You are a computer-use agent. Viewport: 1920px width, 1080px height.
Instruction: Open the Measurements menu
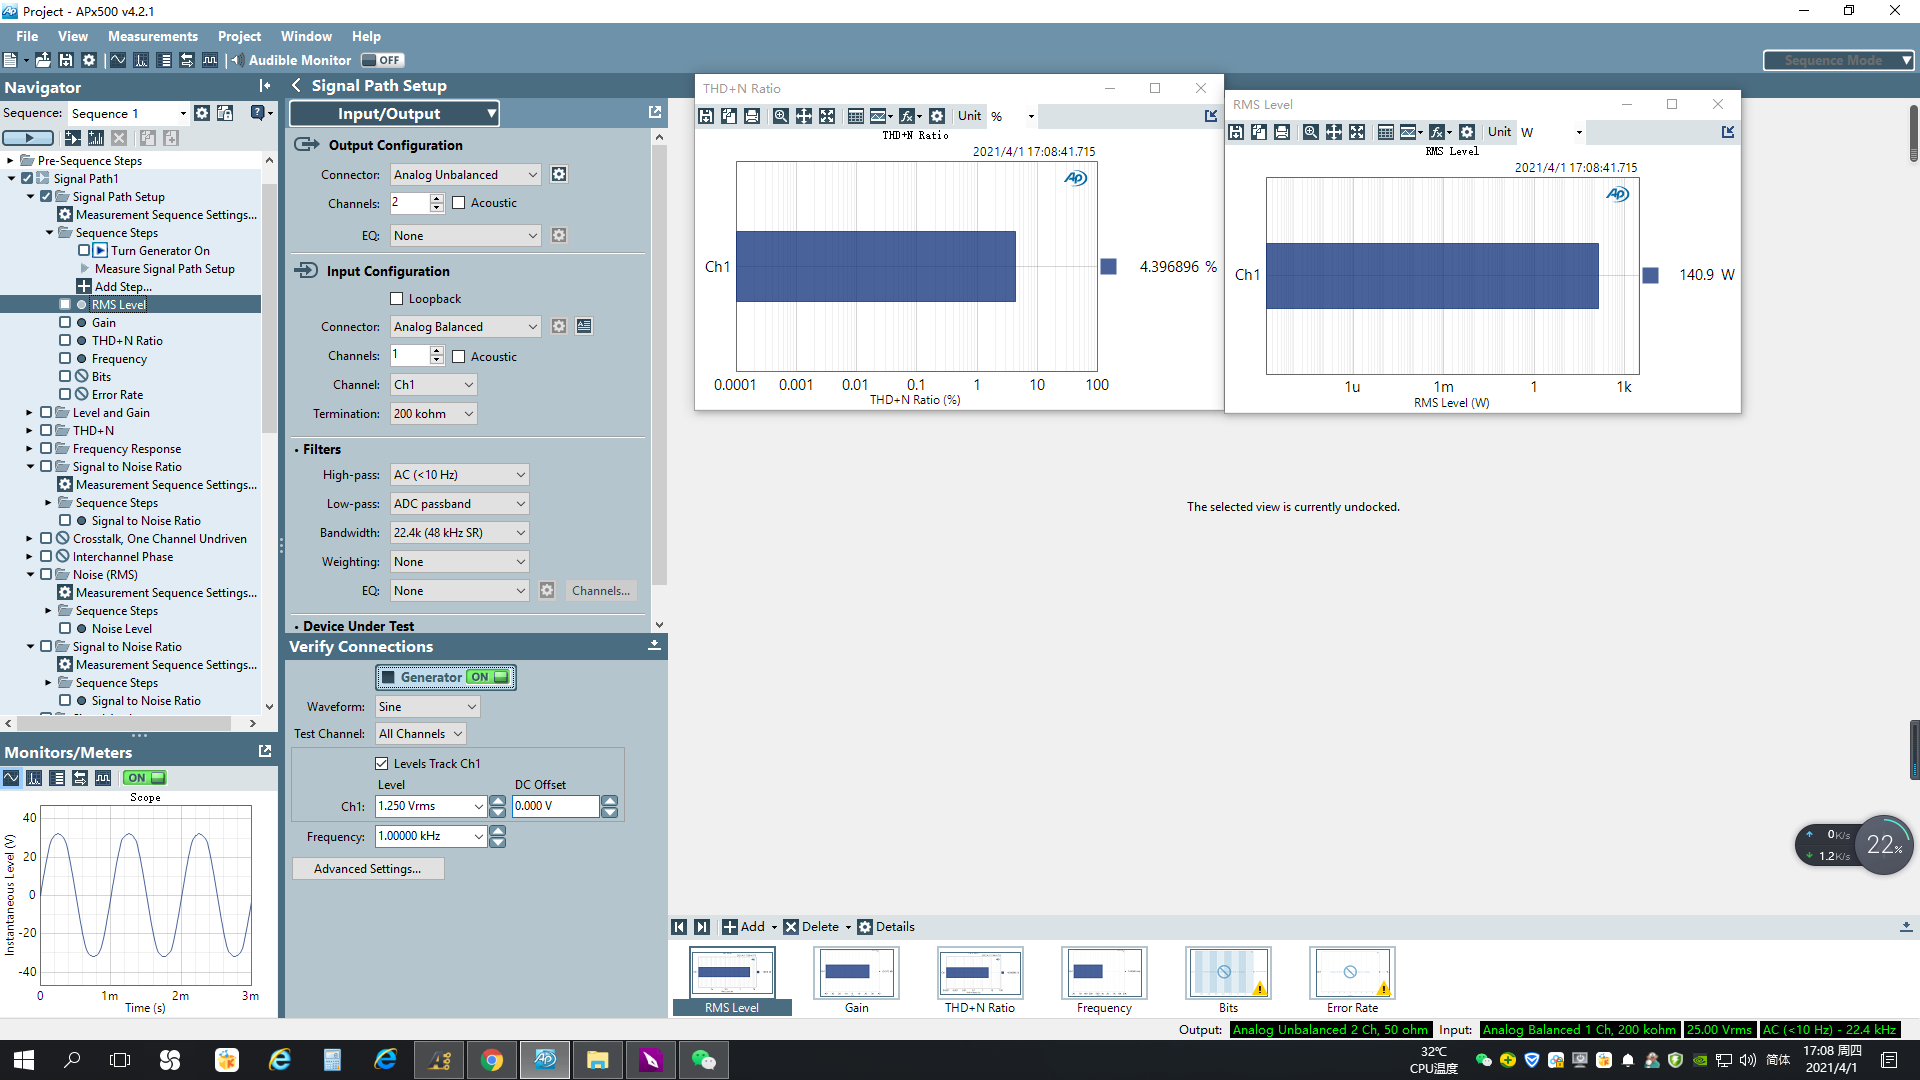tap(153, 36)
